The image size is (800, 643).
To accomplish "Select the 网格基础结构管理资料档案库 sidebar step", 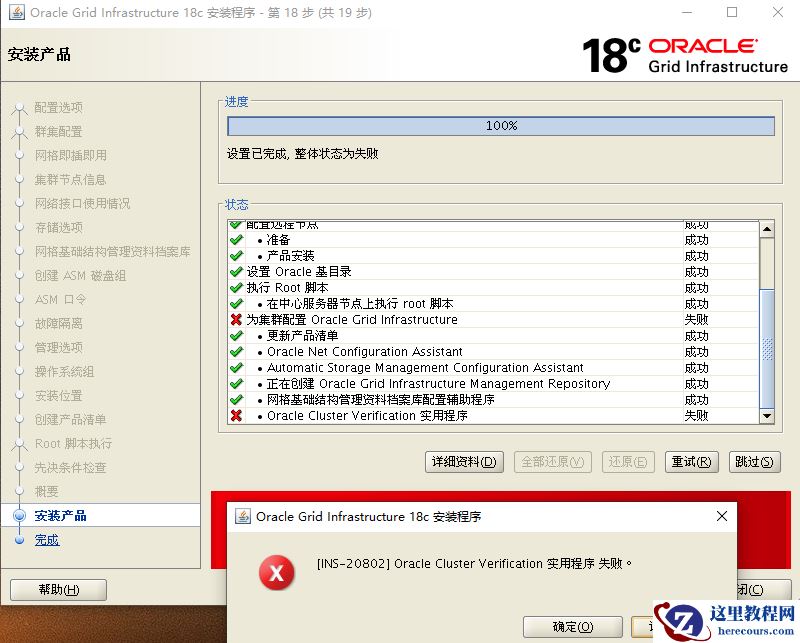I will pos(112,252).
